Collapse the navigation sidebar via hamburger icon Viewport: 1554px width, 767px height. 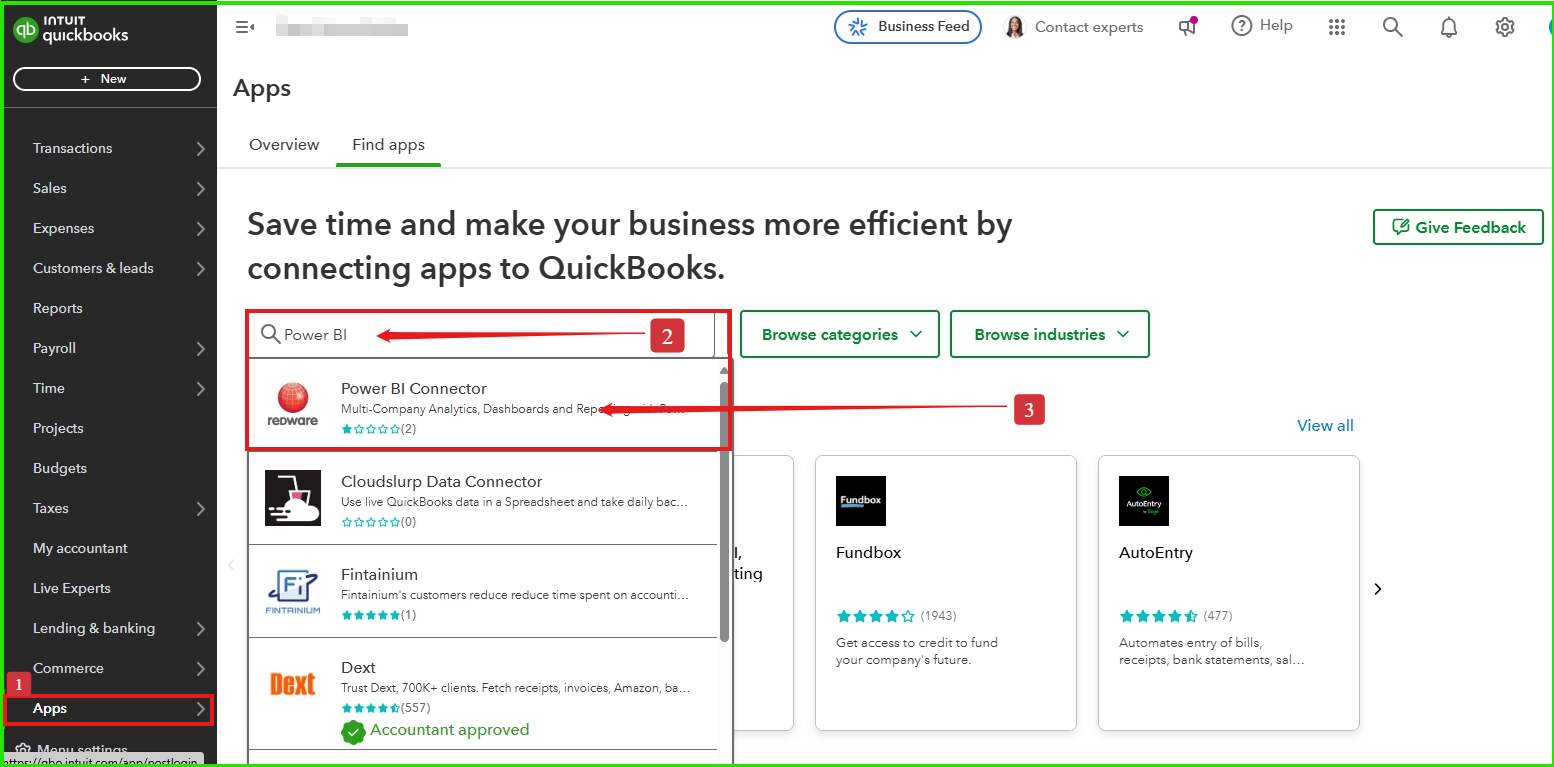(244, 27)
